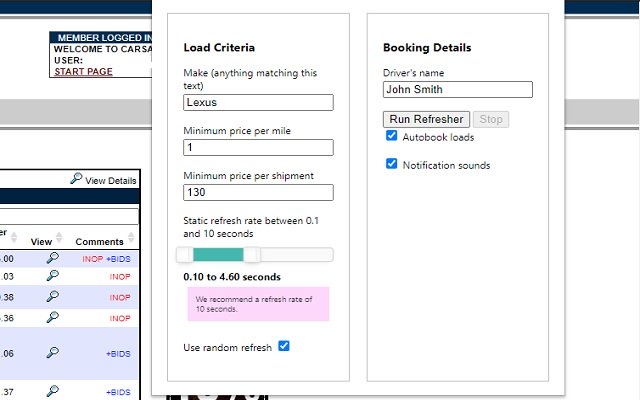Screen dimensions: 640x400
Task: Open magnifier in the .36 INOP row
Action: 52,317
